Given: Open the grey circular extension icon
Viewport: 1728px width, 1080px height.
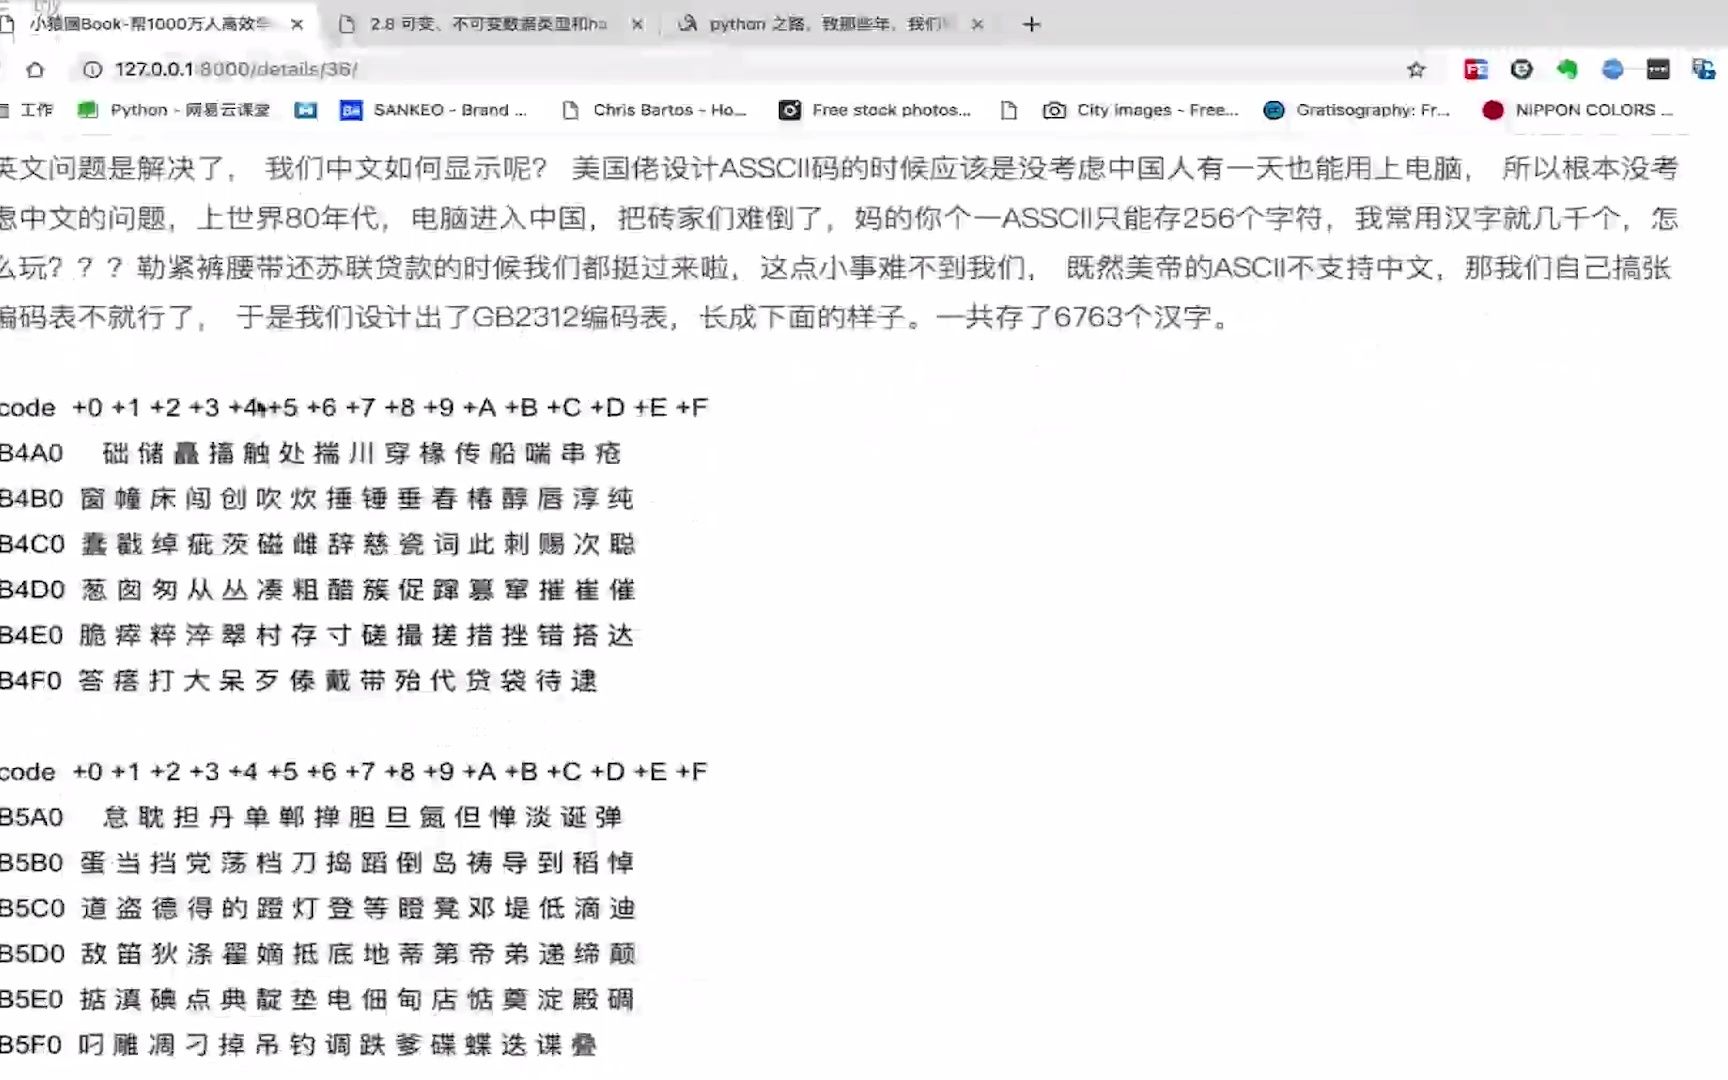Looking at the screenshot, I should click(x=1521, y=69).
